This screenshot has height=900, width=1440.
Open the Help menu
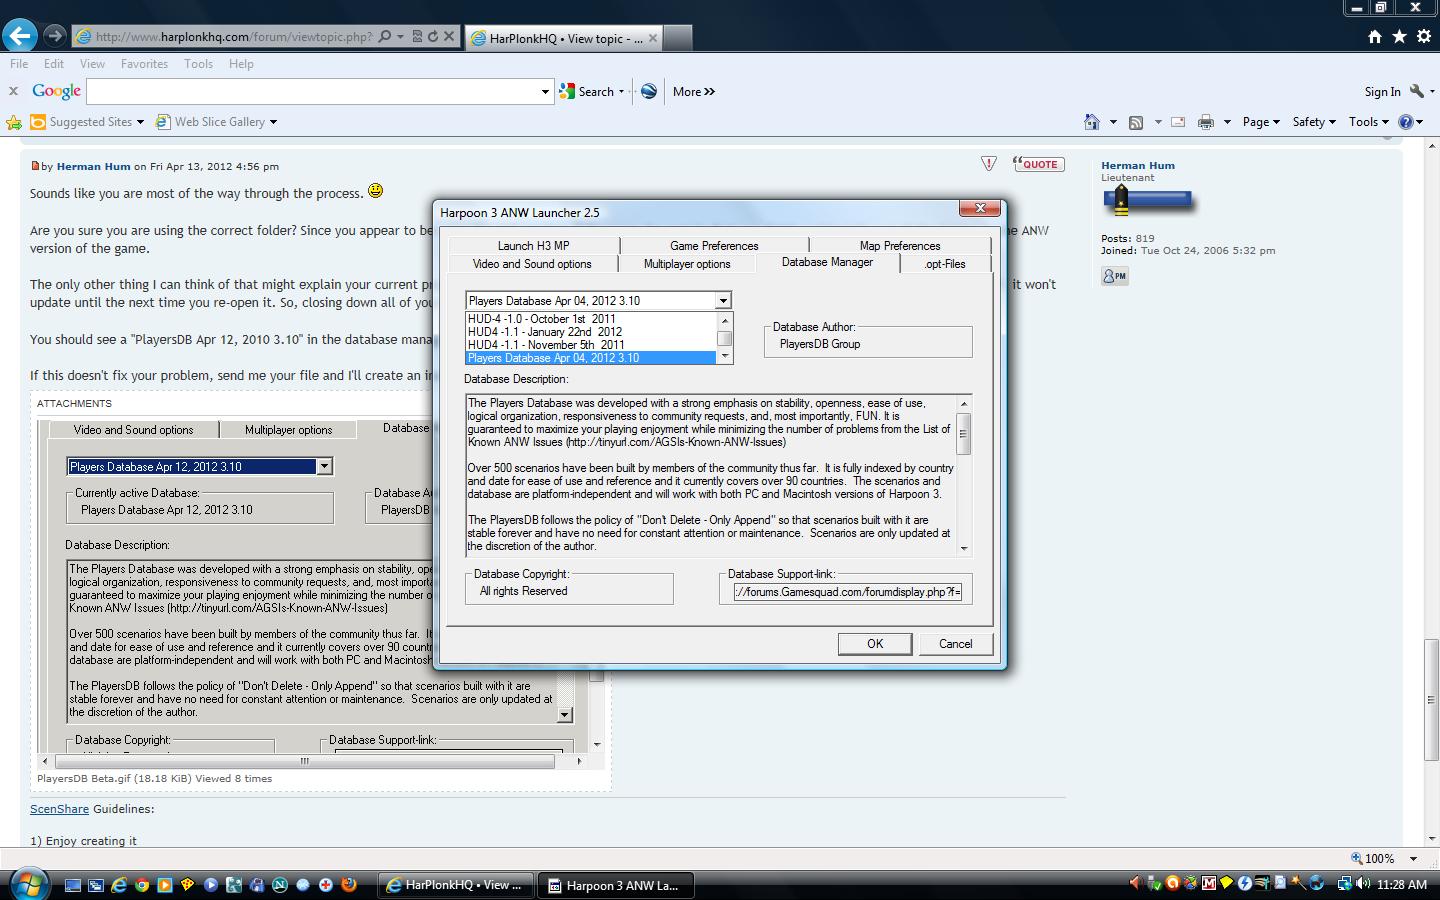coord(241,63)
